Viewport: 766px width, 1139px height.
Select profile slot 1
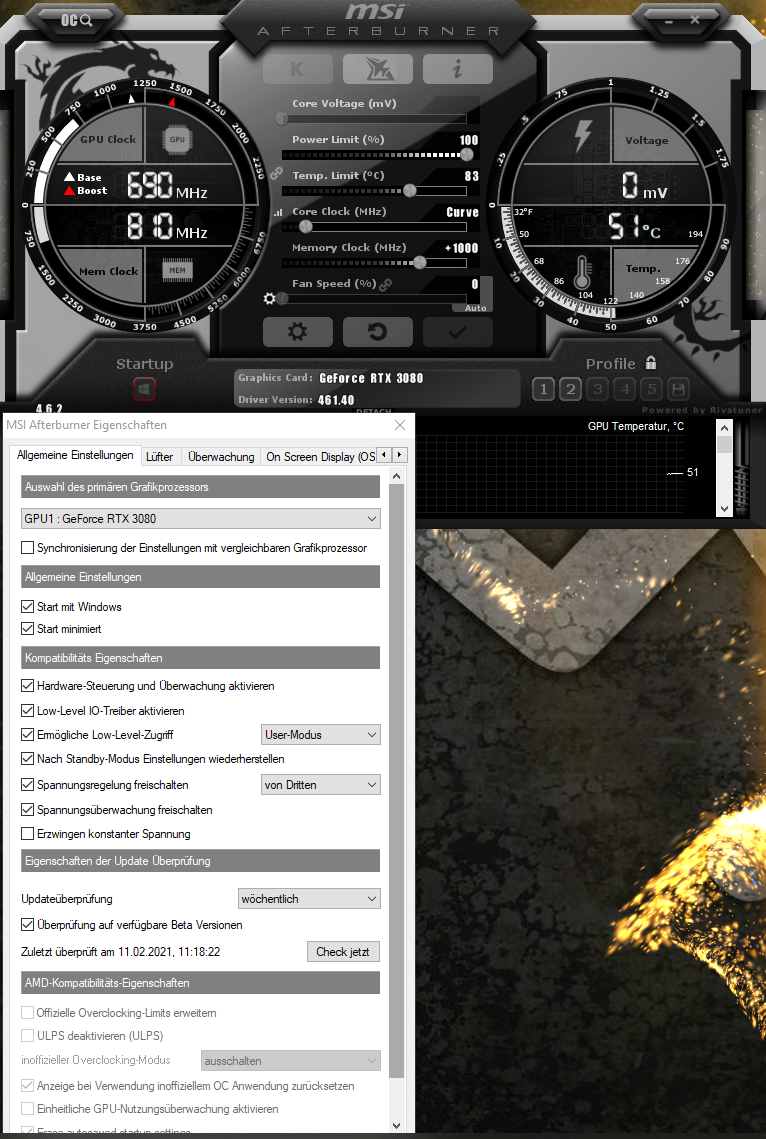point(543,389)
